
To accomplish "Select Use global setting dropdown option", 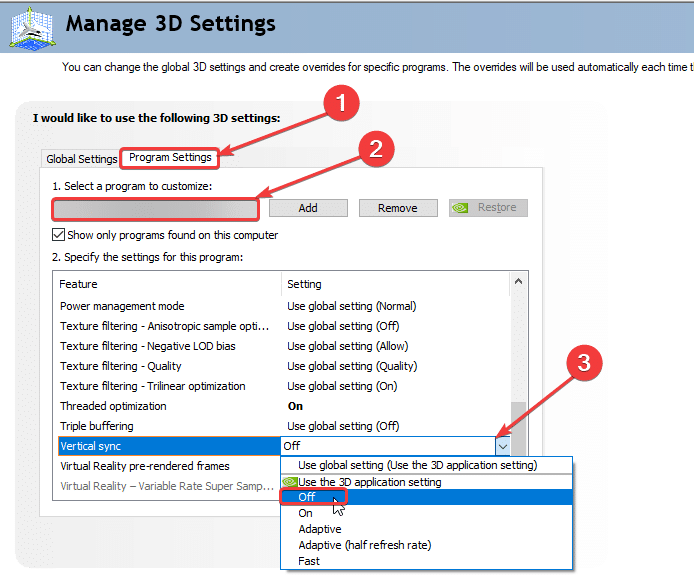I will click(x=417, y=465).
